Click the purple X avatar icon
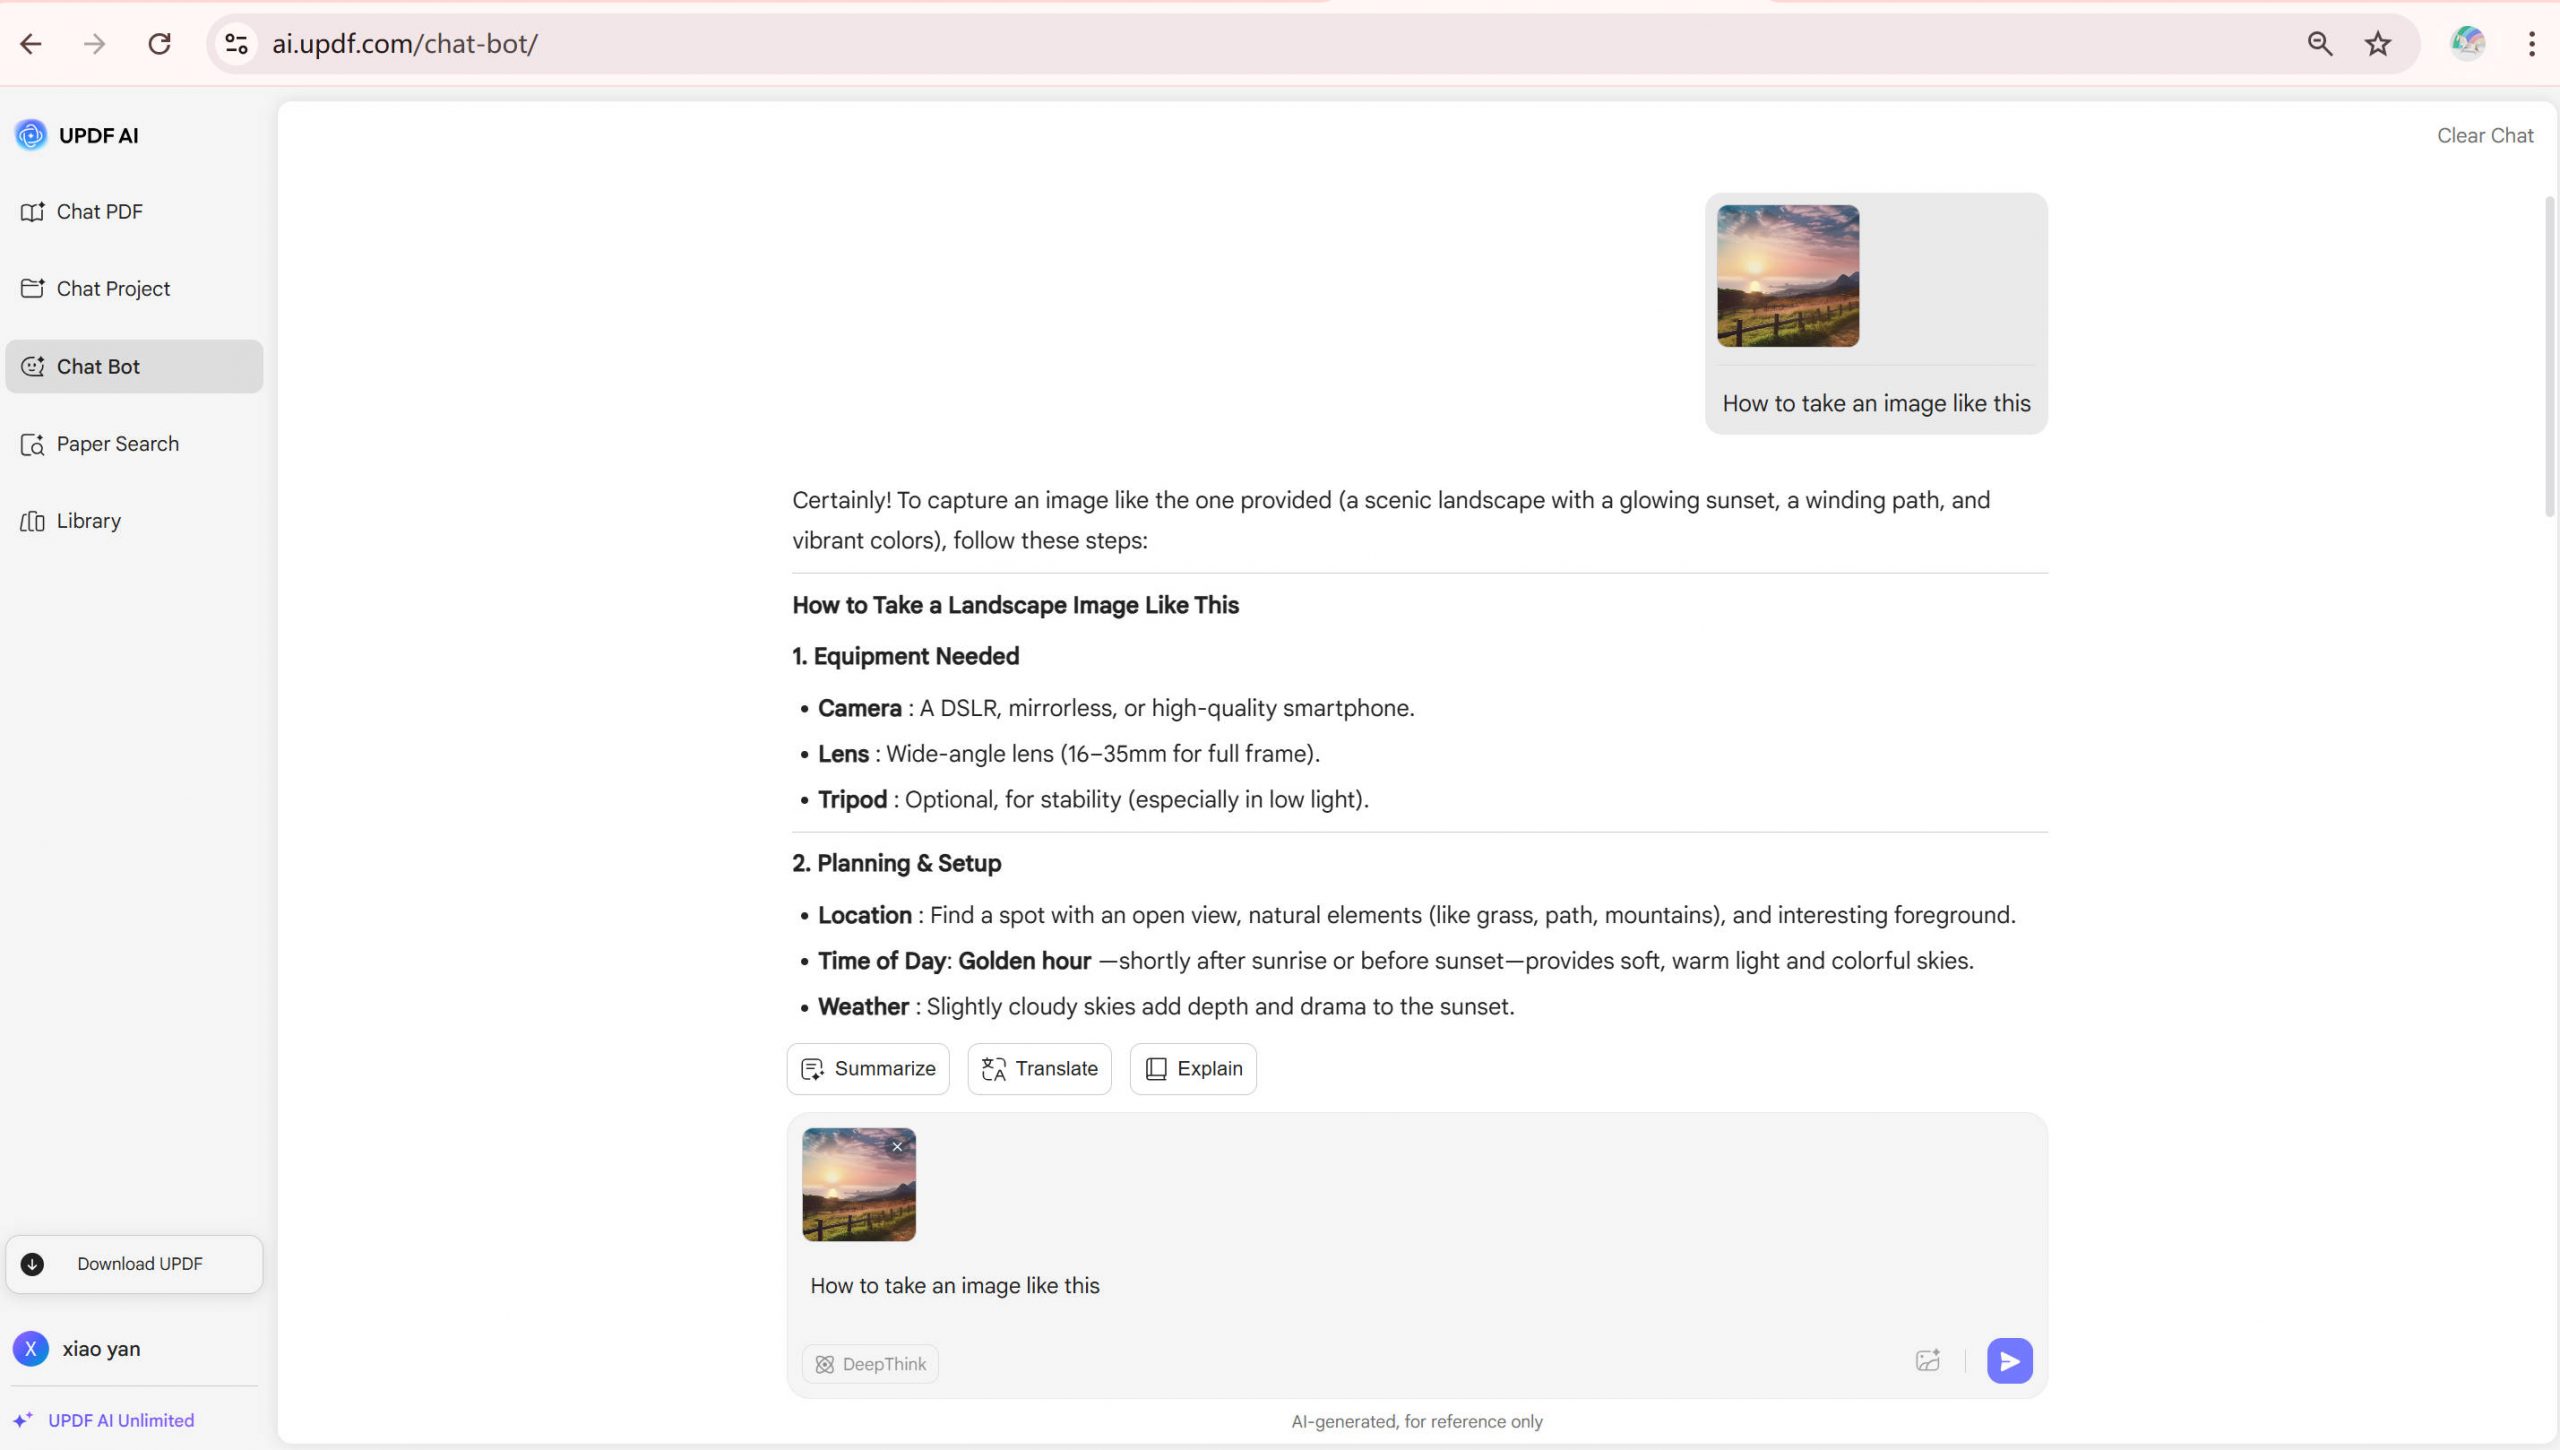The image size is (2560, 1450). pyautogui.click(x=31, y=1349)
